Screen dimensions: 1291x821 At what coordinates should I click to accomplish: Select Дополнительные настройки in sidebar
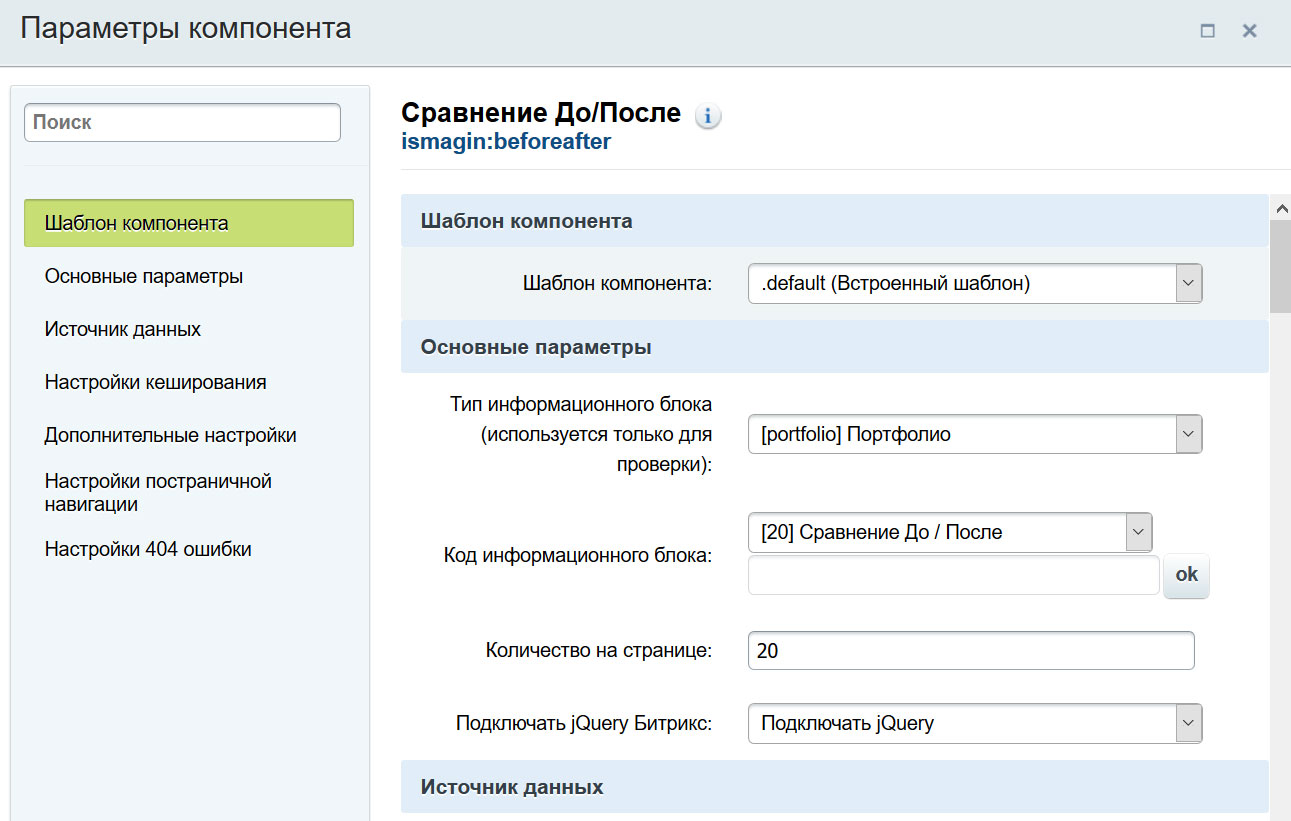(x=170, y=435)
